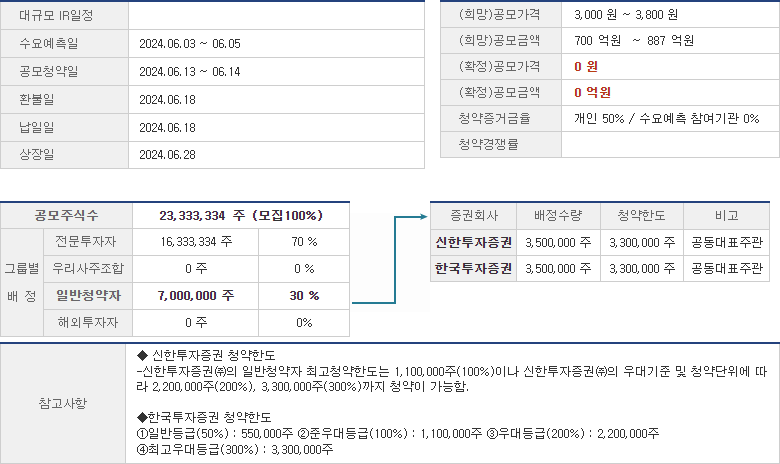Viewport: 780px width, 464px height.
Task: Select the 신한투자증권 broker name cell
Action: [474, 242]
